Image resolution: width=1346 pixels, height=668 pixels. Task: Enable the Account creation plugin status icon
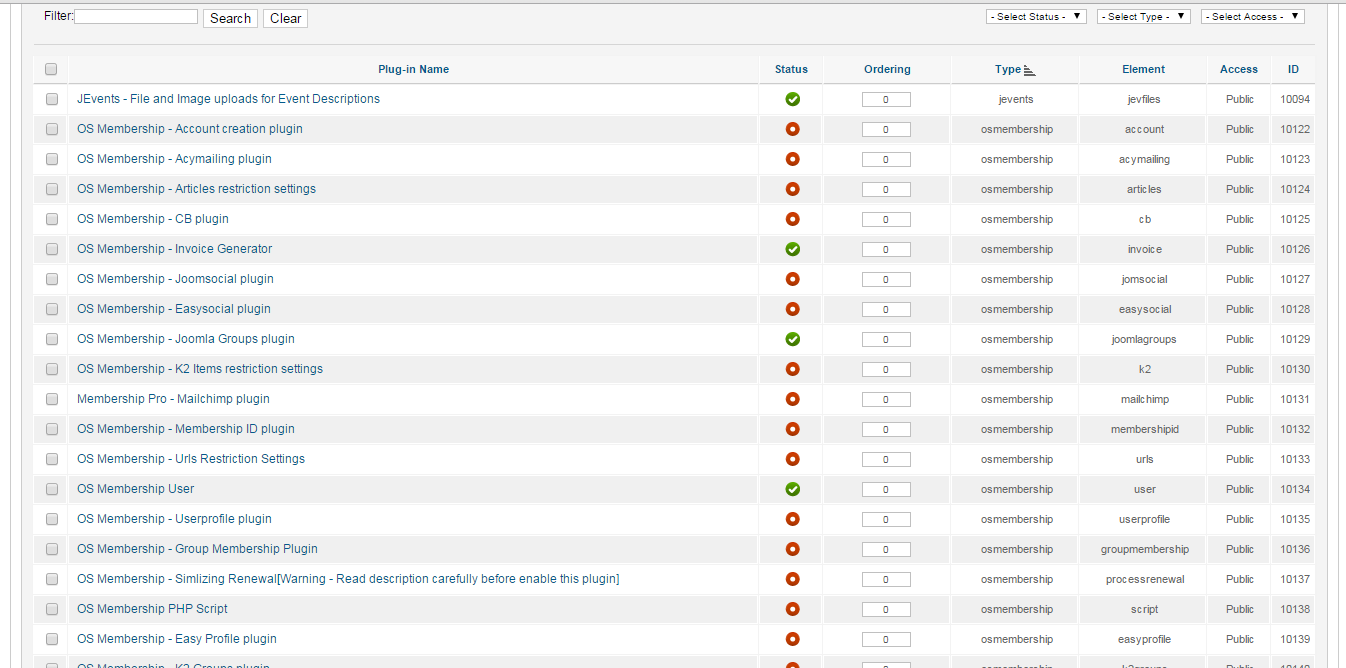coord(792,129)
